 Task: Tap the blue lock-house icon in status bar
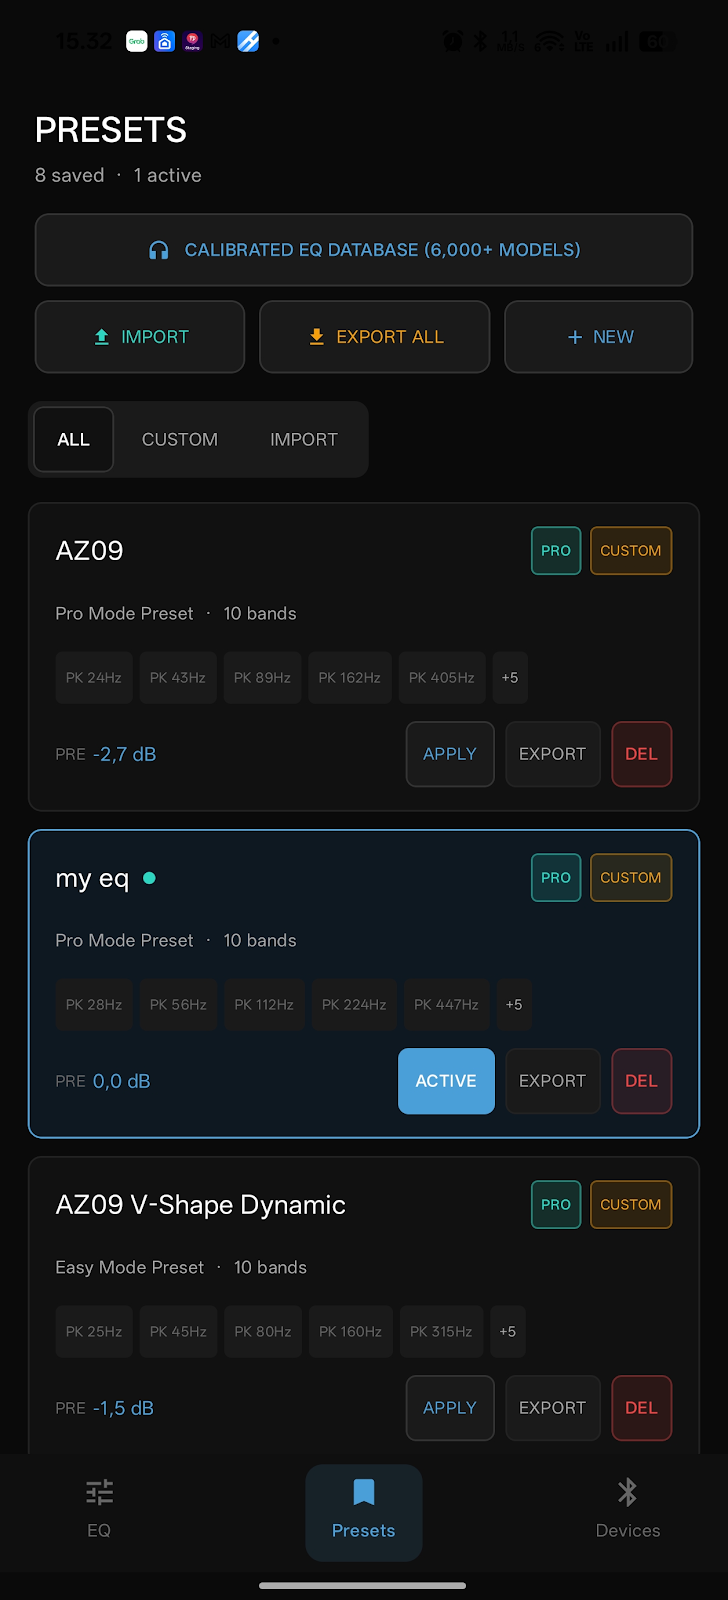pyautogui.click(x=165, y=41)
